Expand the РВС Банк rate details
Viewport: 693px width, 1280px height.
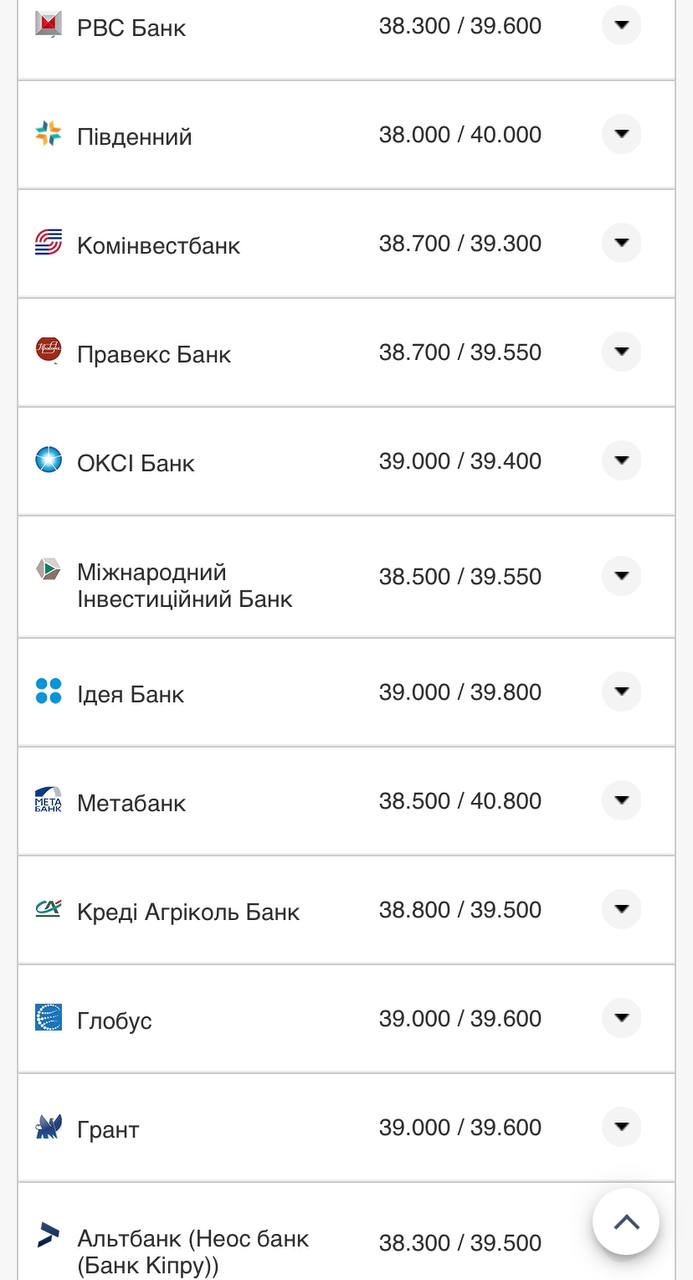pos(621,25)
